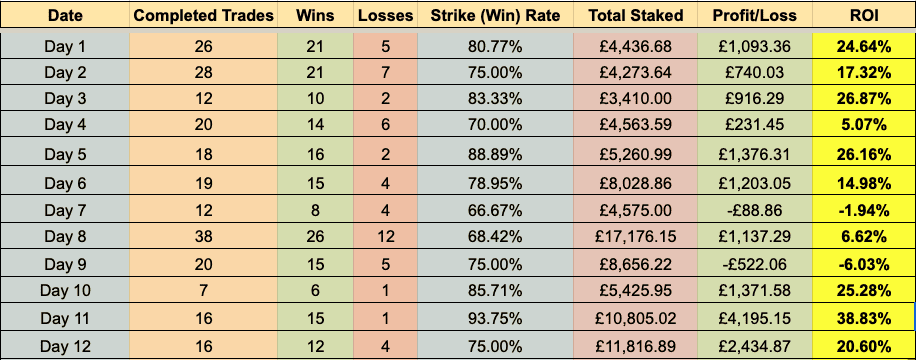Image resolution: width=916 pixels, height=360 pixels.
Task: Click the Day 1 date cell
Action: pyautogui.click(x=65, y=46)
